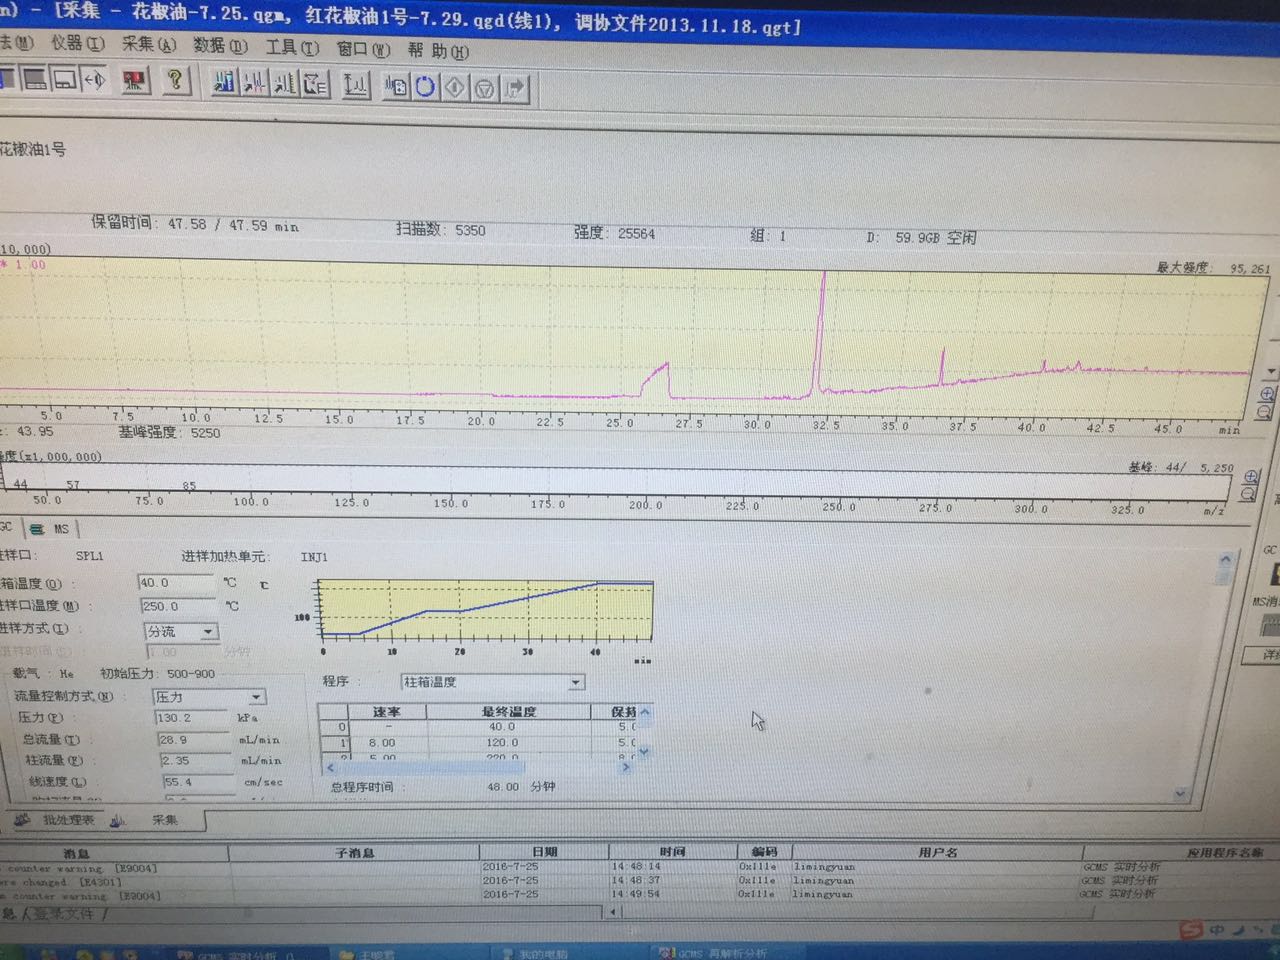Click the 编码 column header in log
Image resolution: width=1280 pixels, height=960 pixels.
pos(764,852)
